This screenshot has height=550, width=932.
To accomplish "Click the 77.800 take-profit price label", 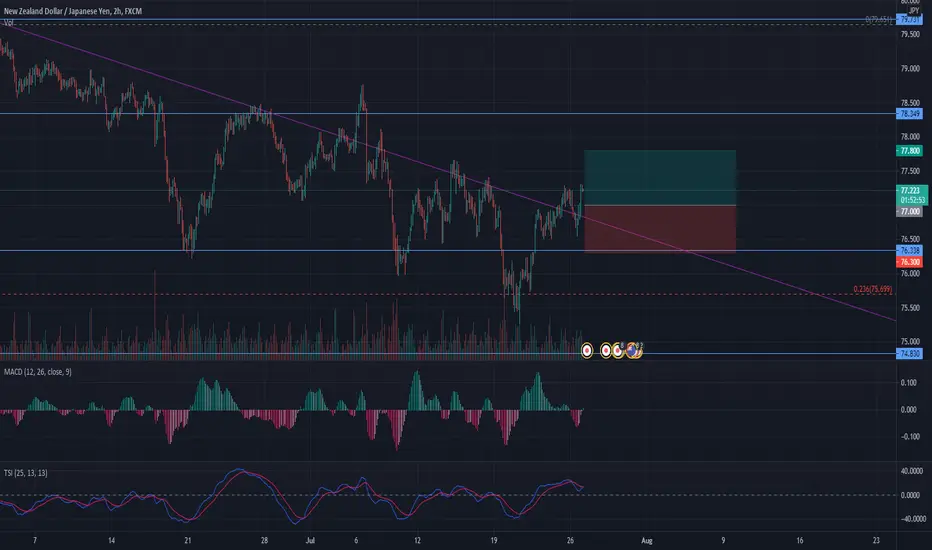I will [909, 151].
